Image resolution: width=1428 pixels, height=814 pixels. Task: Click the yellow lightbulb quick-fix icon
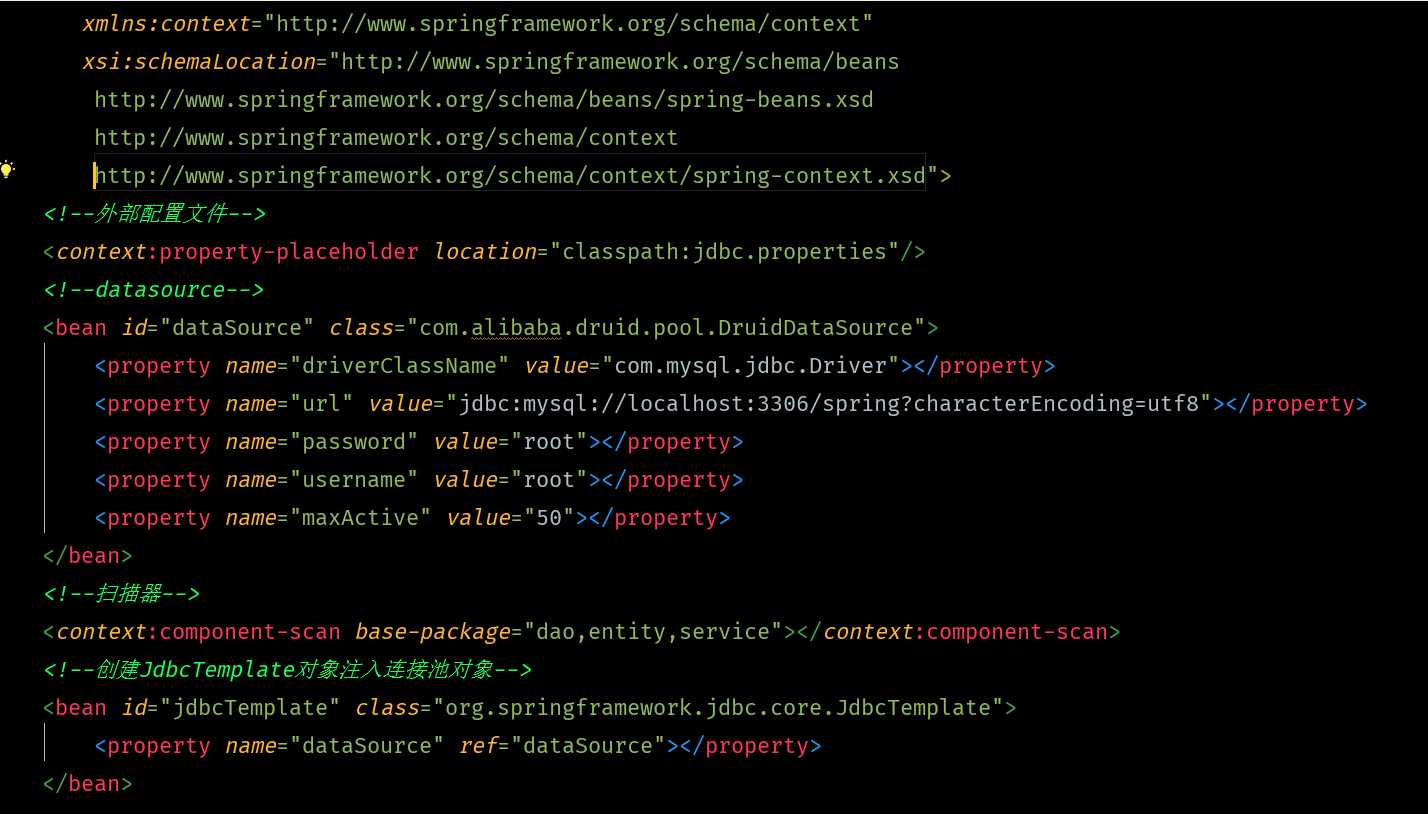pos(8,169)
